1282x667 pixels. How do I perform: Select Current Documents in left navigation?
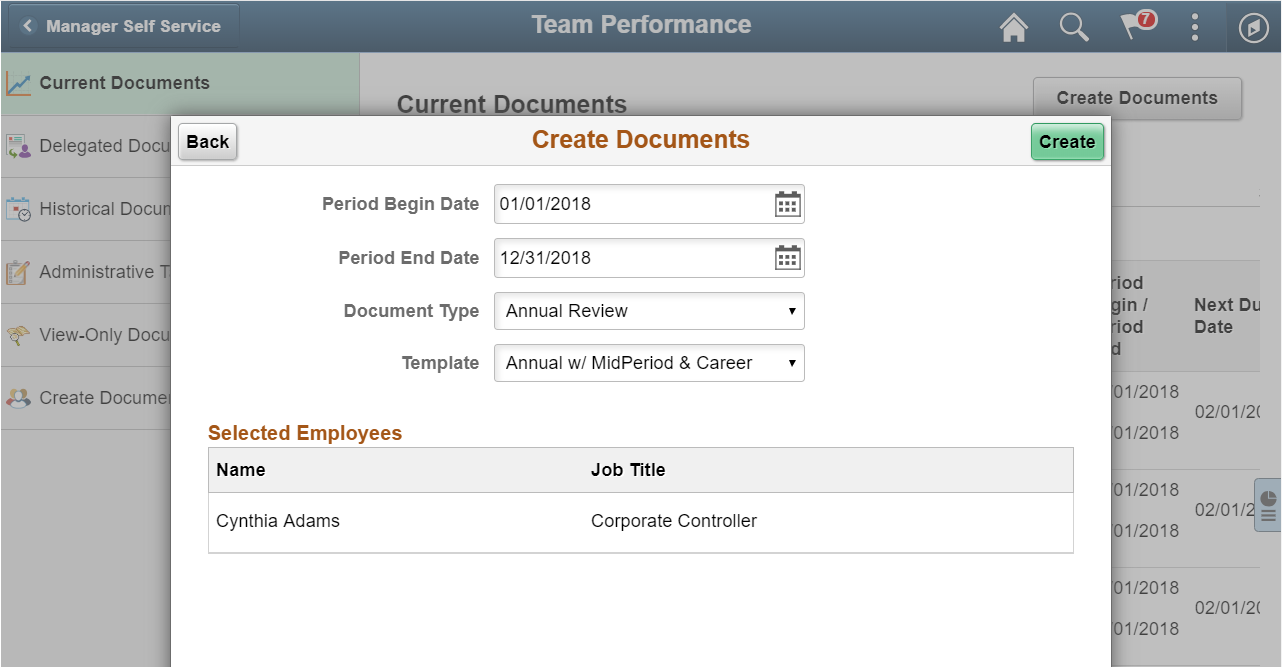[x=180, y=84]
